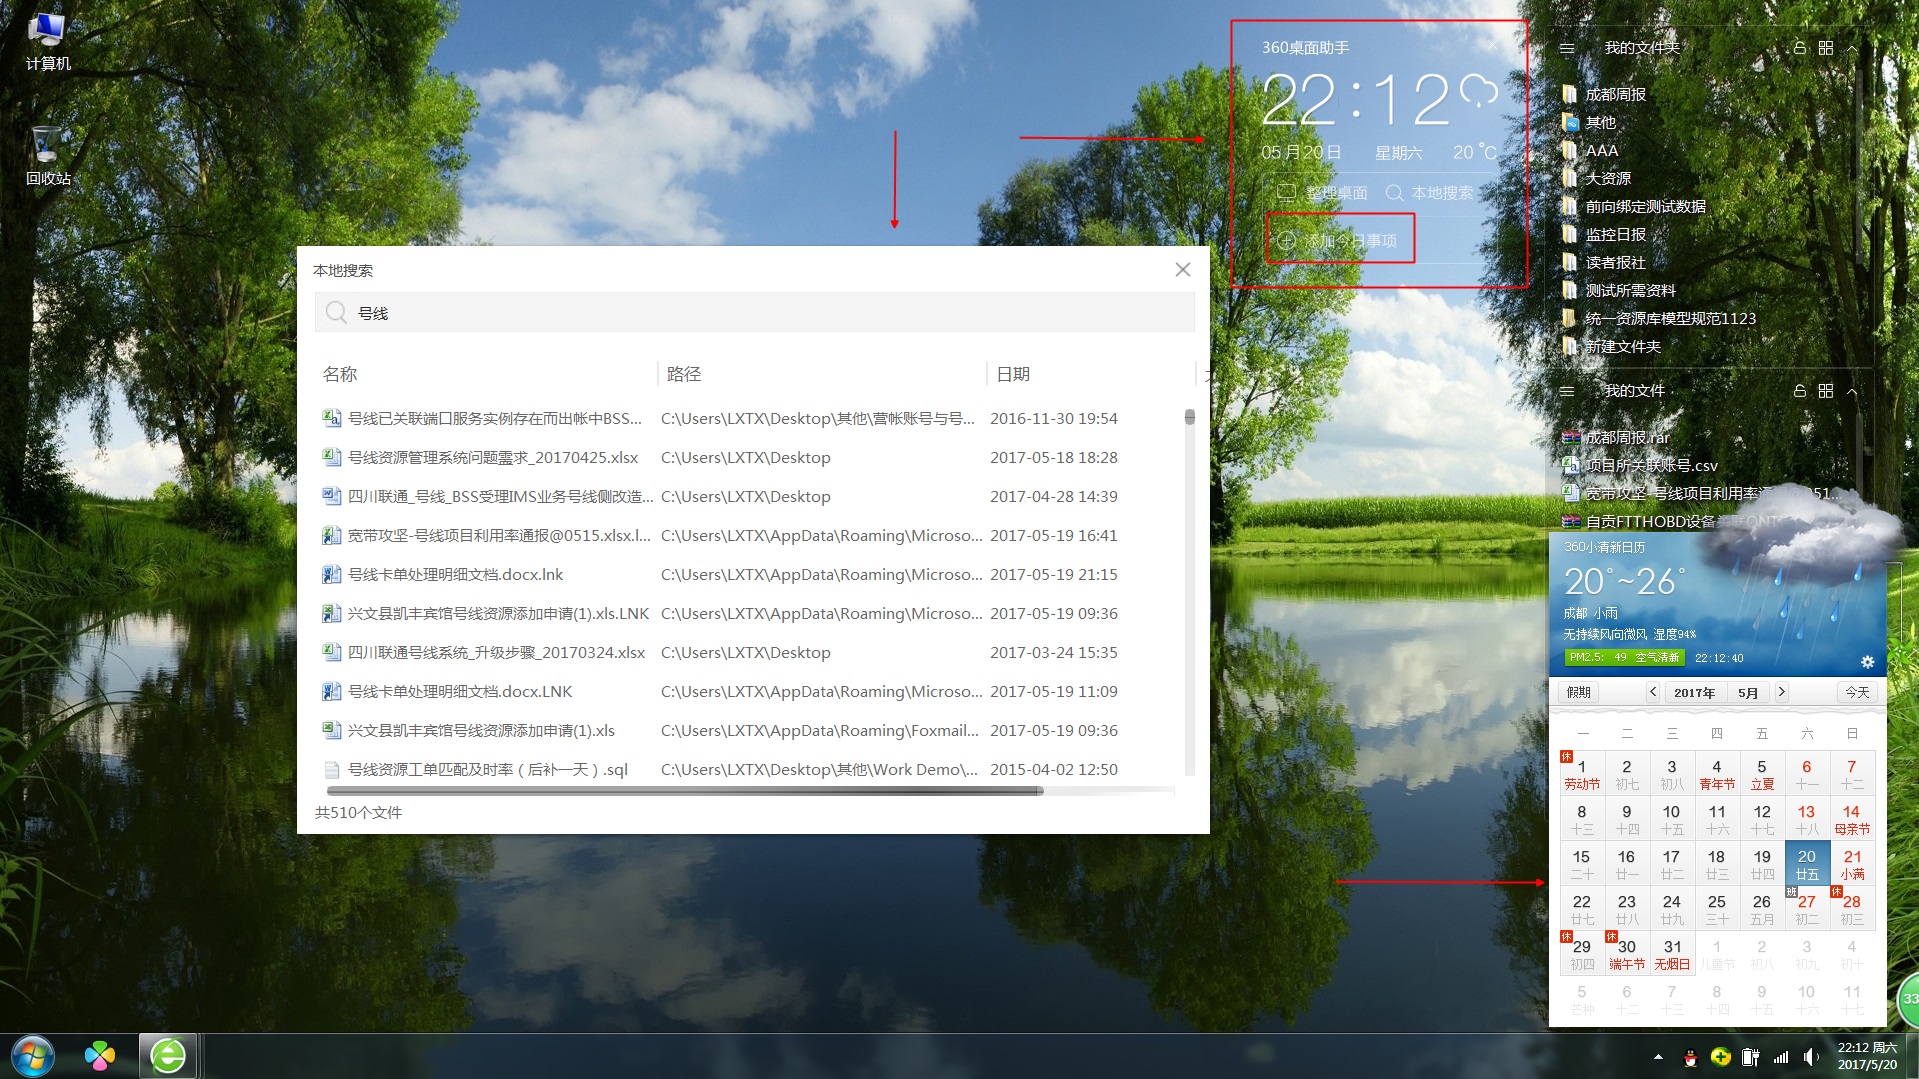Click grid view icon in 我的文件夹 panel

[x=1825, y=48]
